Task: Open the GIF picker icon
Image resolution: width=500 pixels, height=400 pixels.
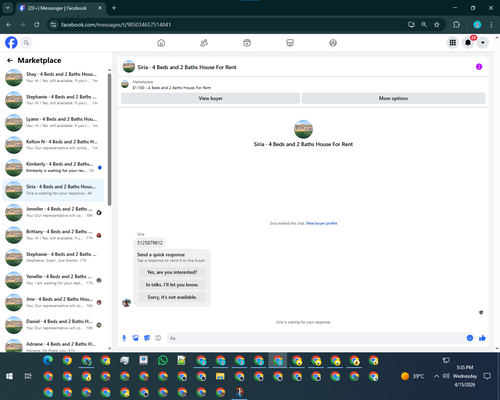Action: click(158, 338)
